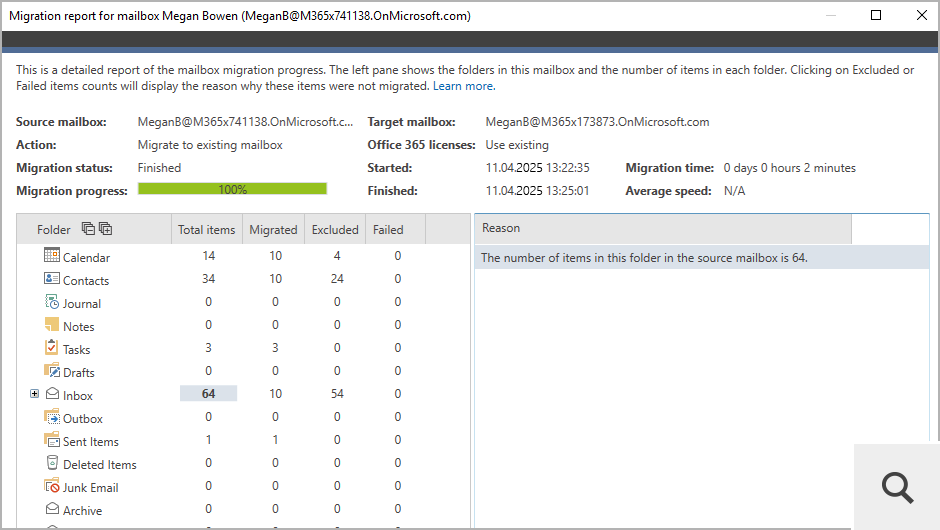The height and width of the screenshot is (530, 940).
Task: Click the Failed column header
Action: (x=388, y=229)
